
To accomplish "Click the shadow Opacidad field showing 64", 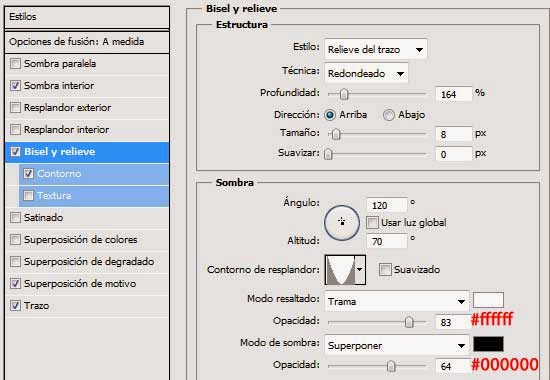I will pyautogui.click(x=452, y=366).
